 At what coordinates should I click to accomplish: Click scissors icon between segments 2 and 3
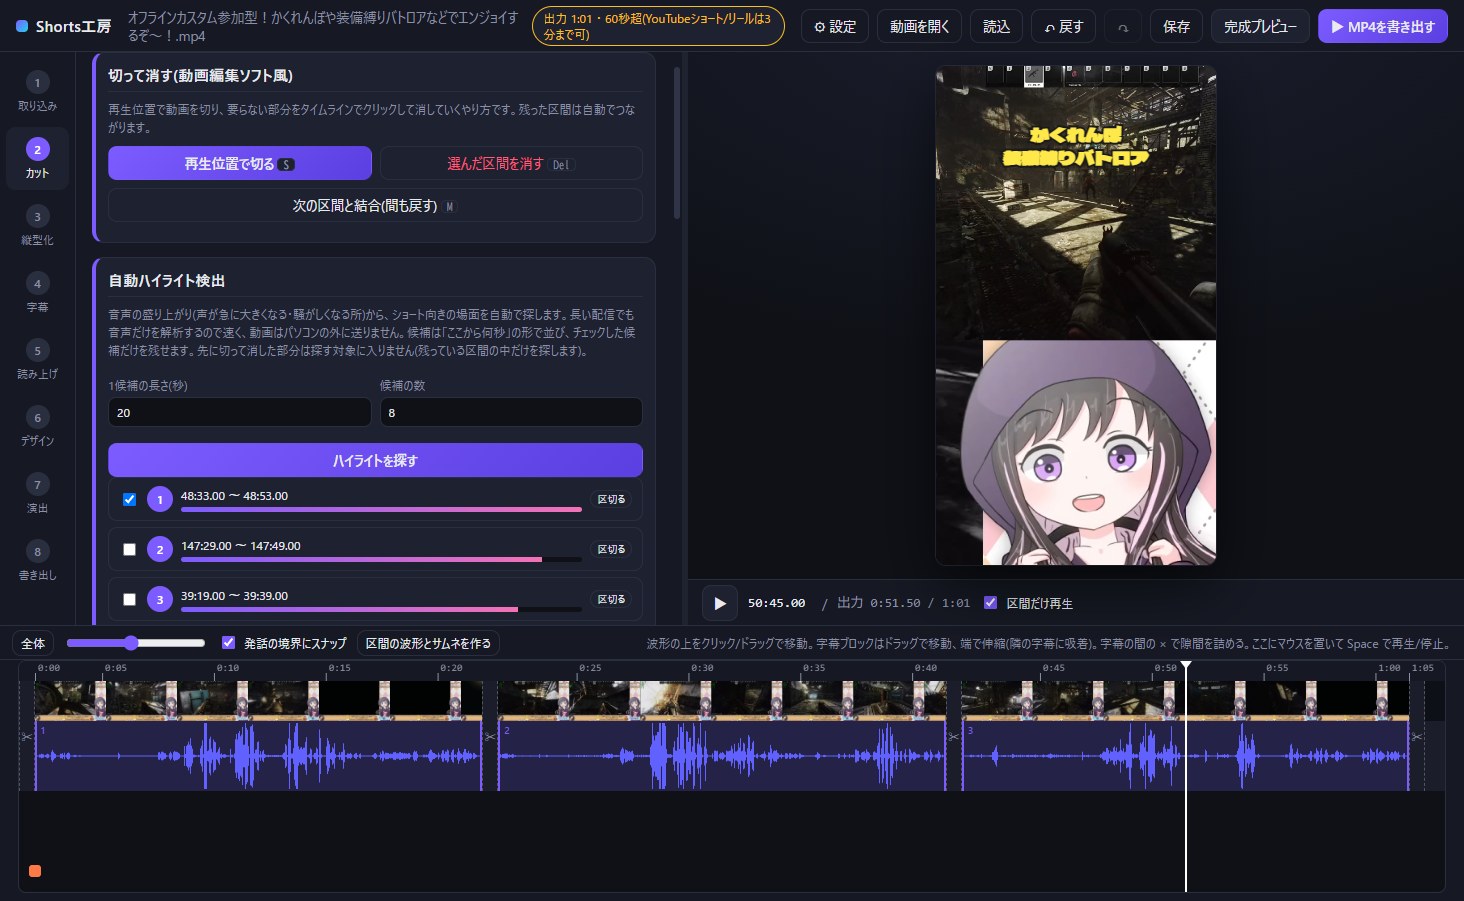click(x=953, y=737)
